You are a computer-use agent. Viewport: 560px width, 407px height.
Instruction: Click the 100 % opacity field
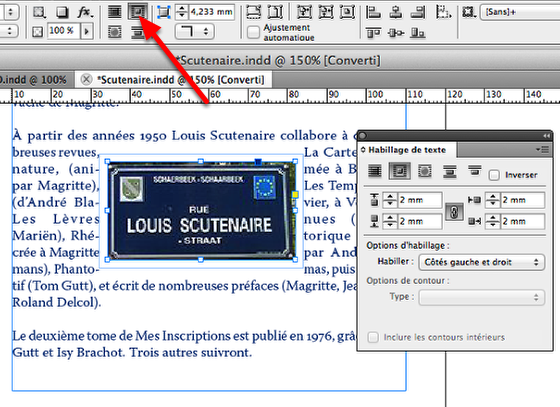(64, 31)
